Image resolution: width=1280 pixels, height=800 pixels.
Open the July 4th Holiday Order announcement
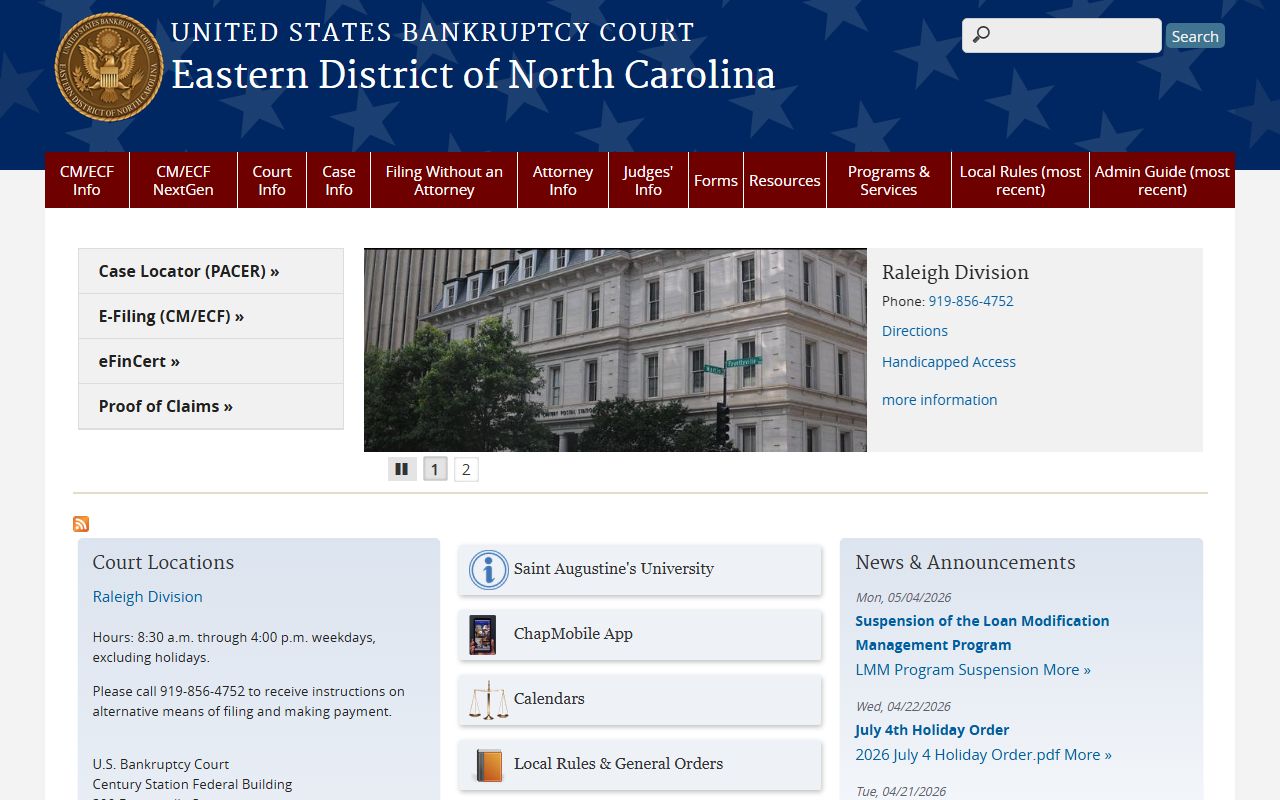click(x=932, y=730)
